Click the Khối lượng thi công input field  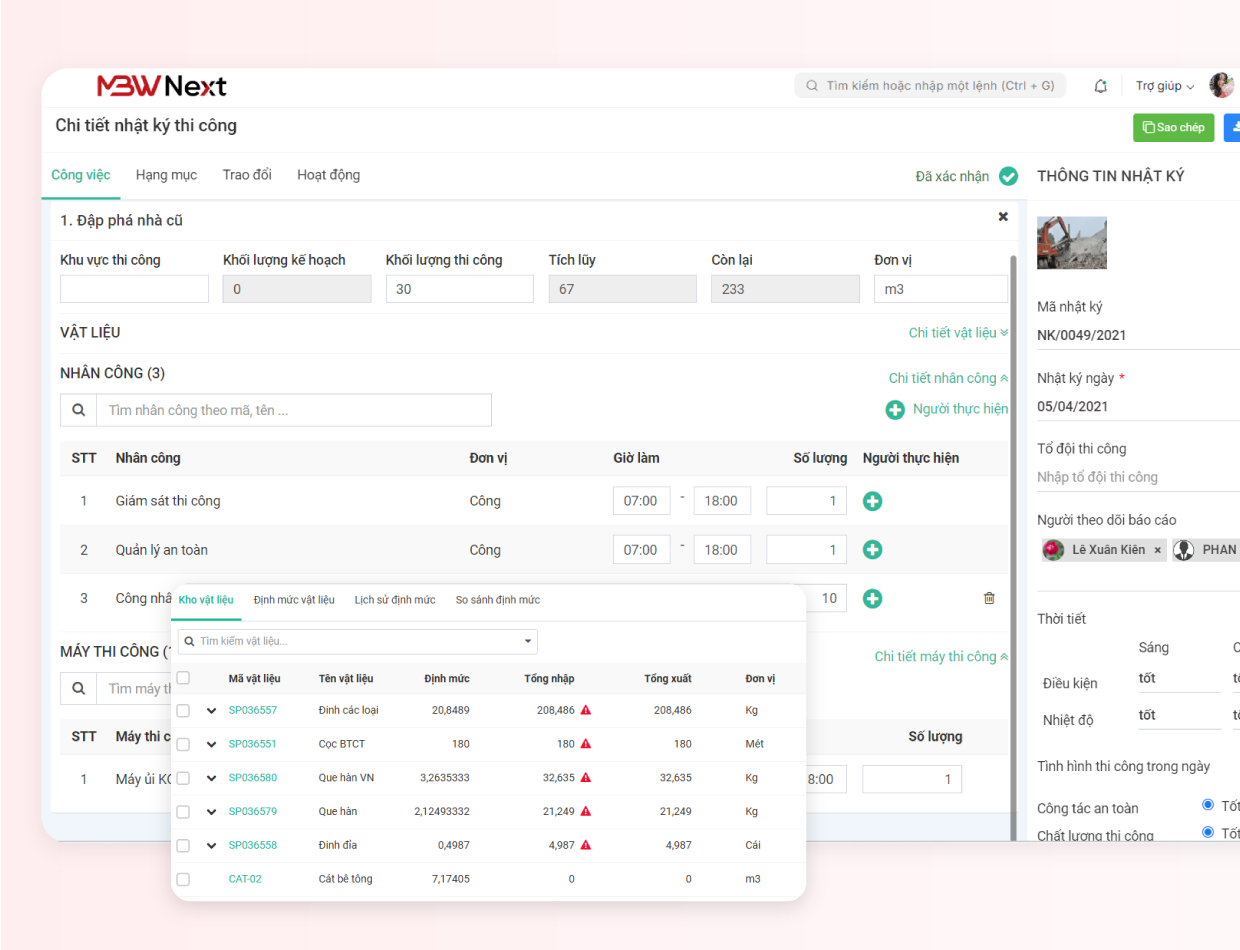[x=459, y=289]
